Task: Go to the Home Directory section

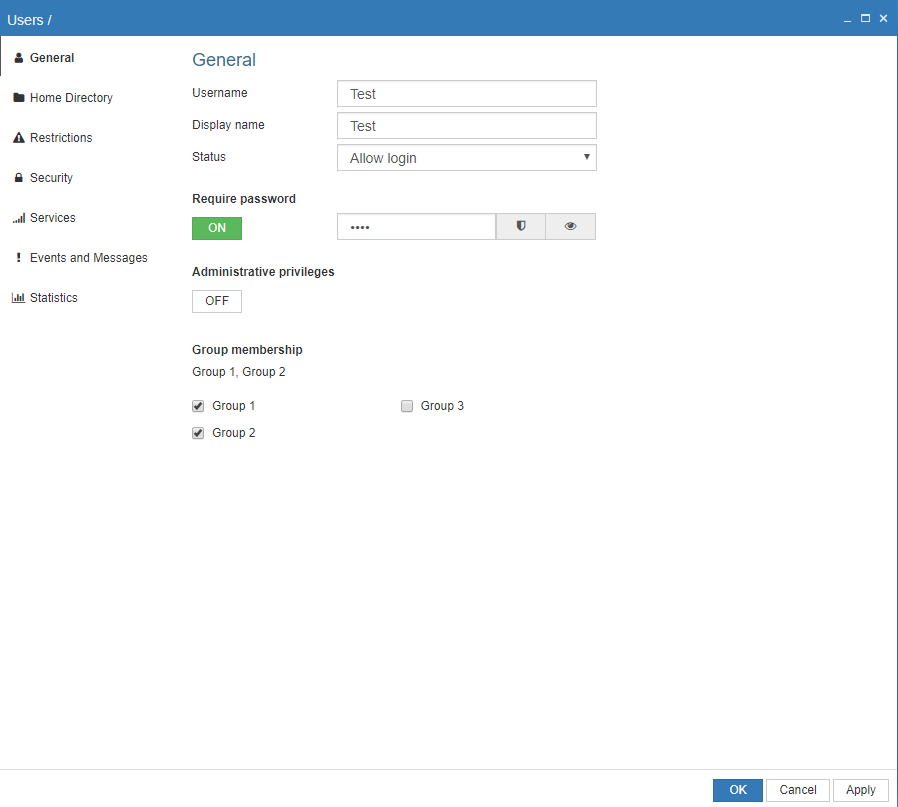Action: coord(70,97)
